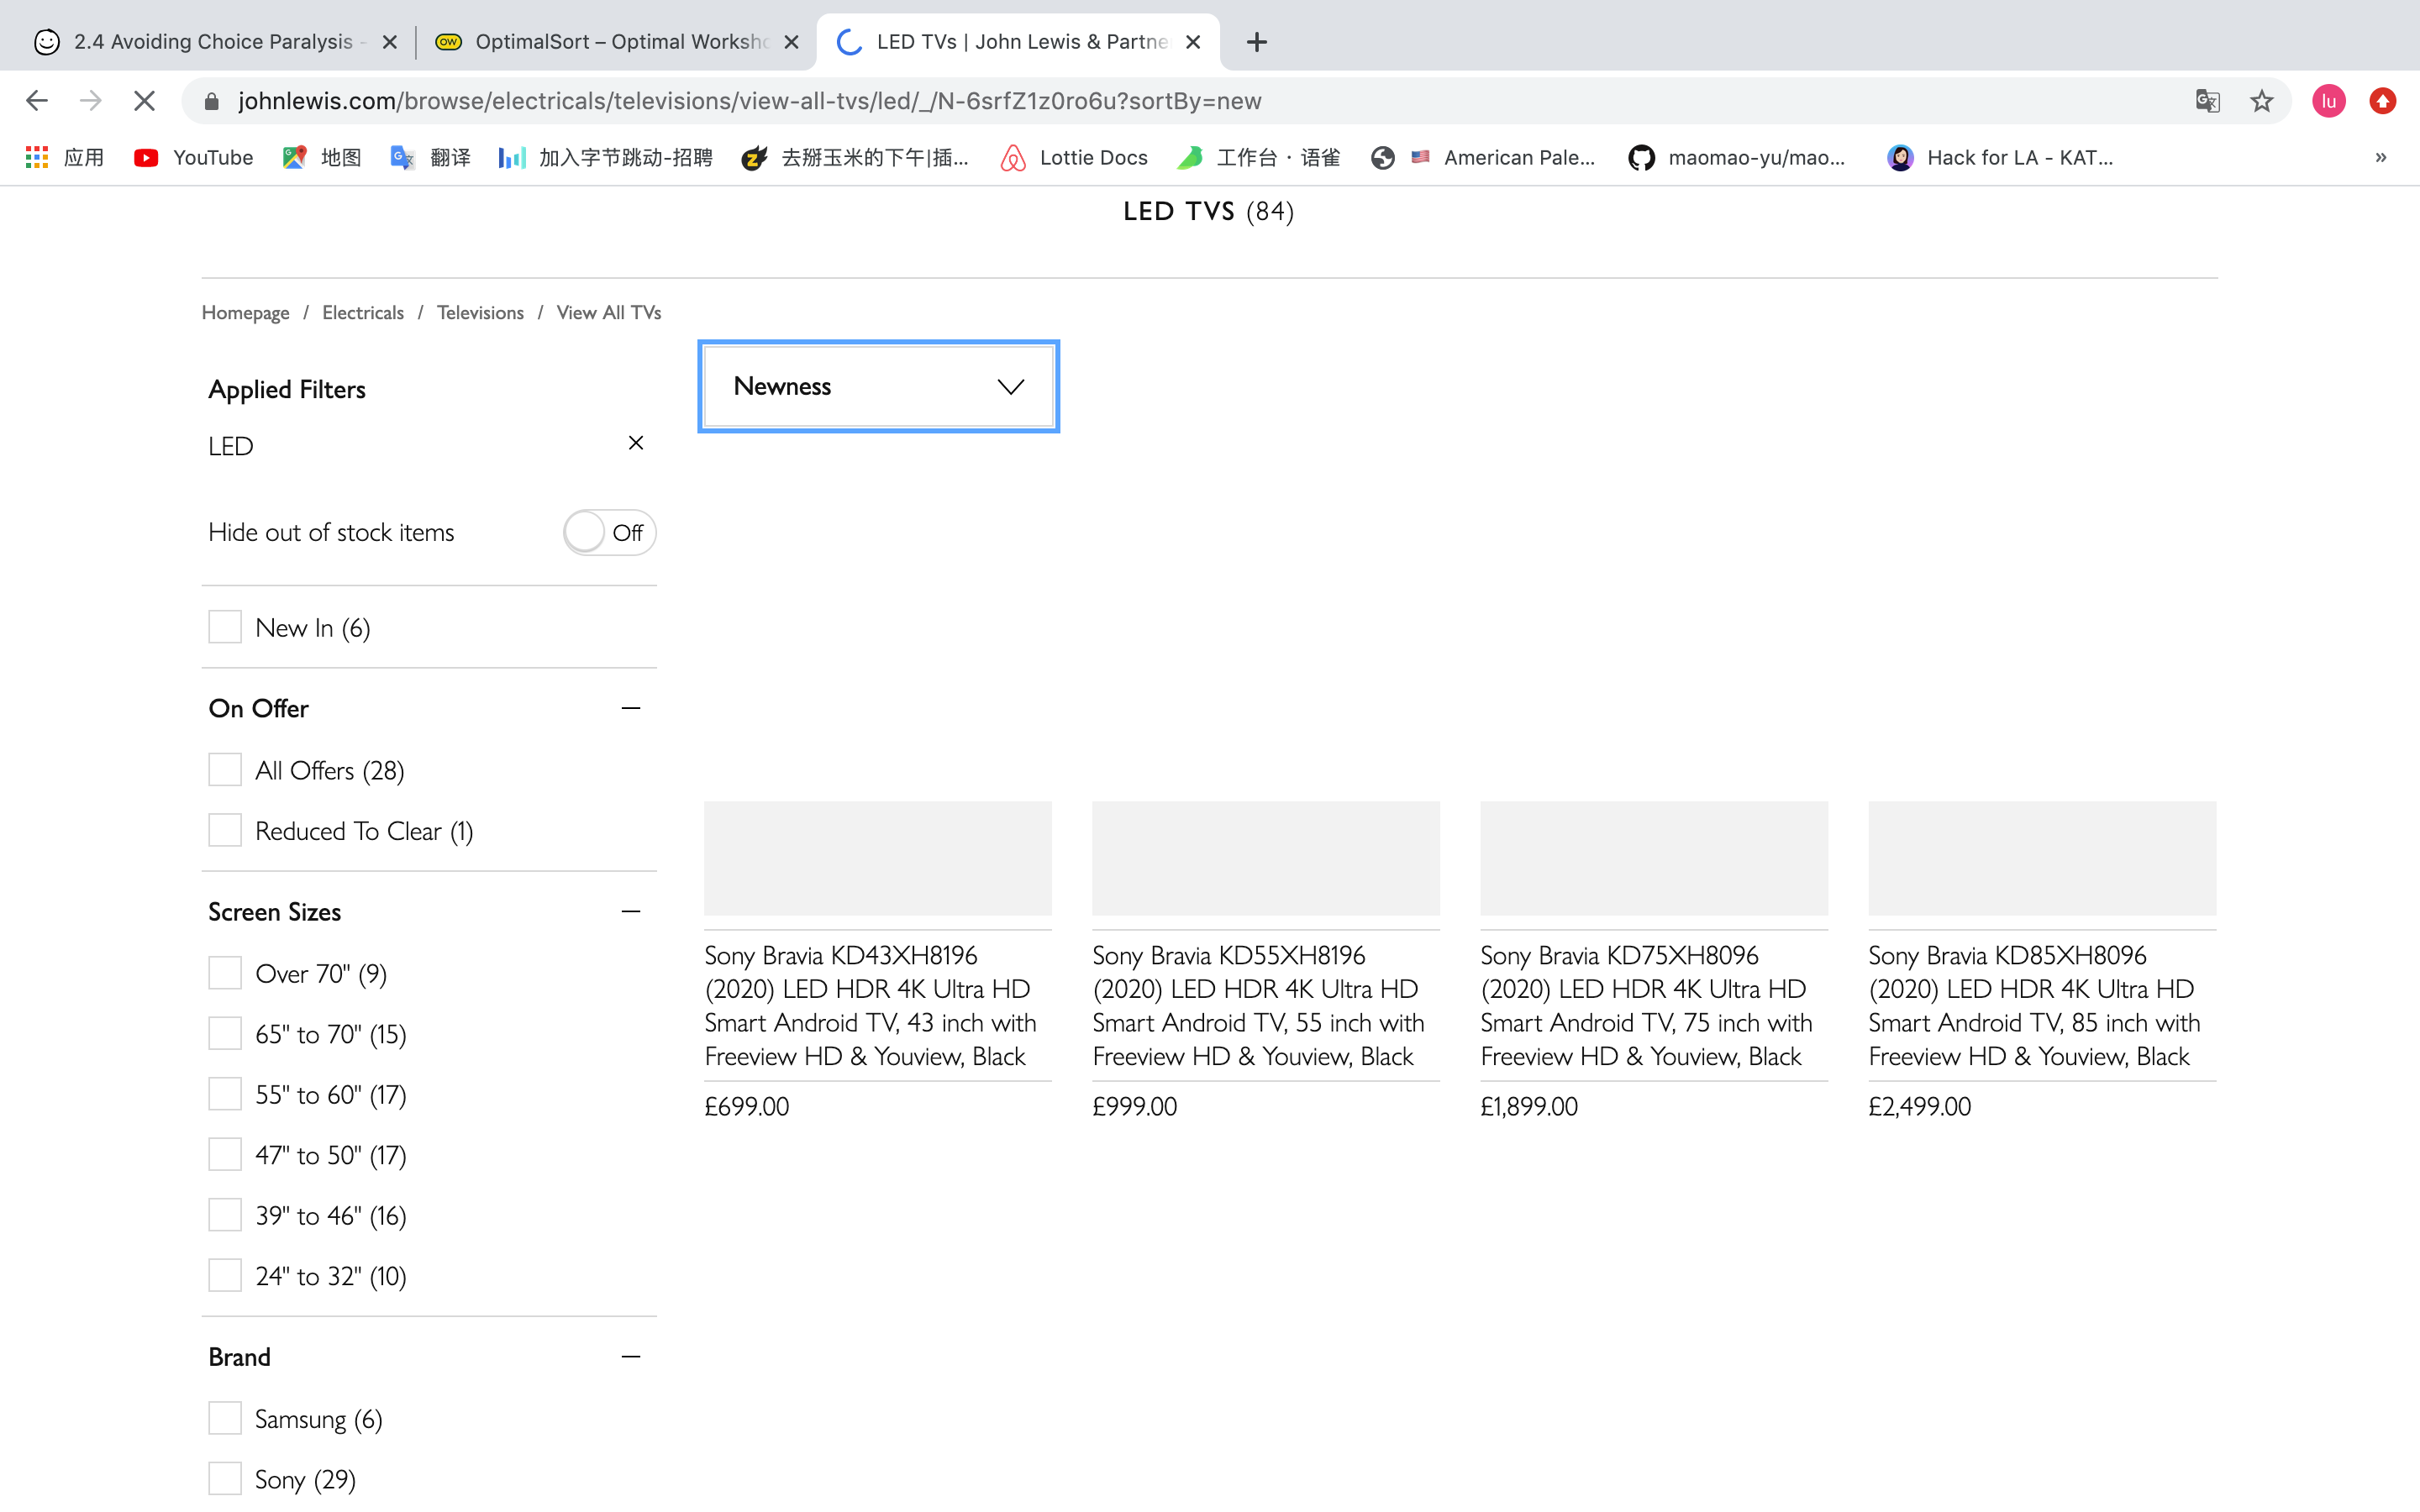This screenshot has width=2420, height=1512.
Task: Open the YouTube bookmark
Action: 194,157
